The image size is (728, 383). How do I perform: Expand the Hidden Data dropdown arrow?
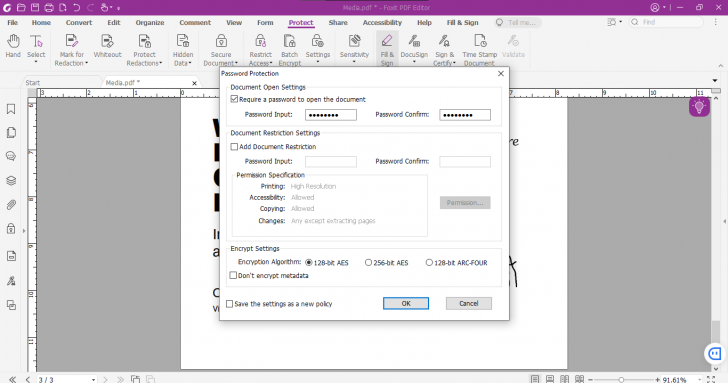tap(190, 64)
